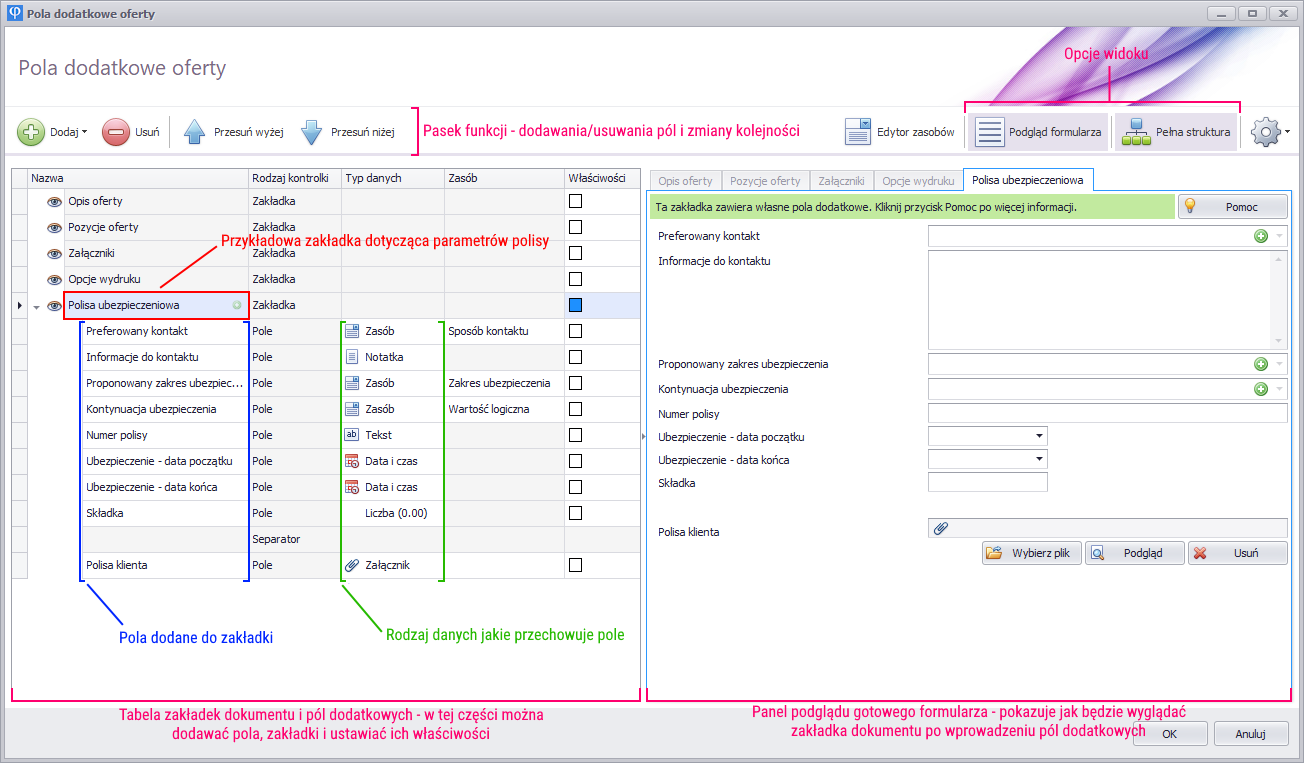Toggle Podgląd formularza view
Viewport: 1304px width, 763px height.
[x=1038, y=132]
